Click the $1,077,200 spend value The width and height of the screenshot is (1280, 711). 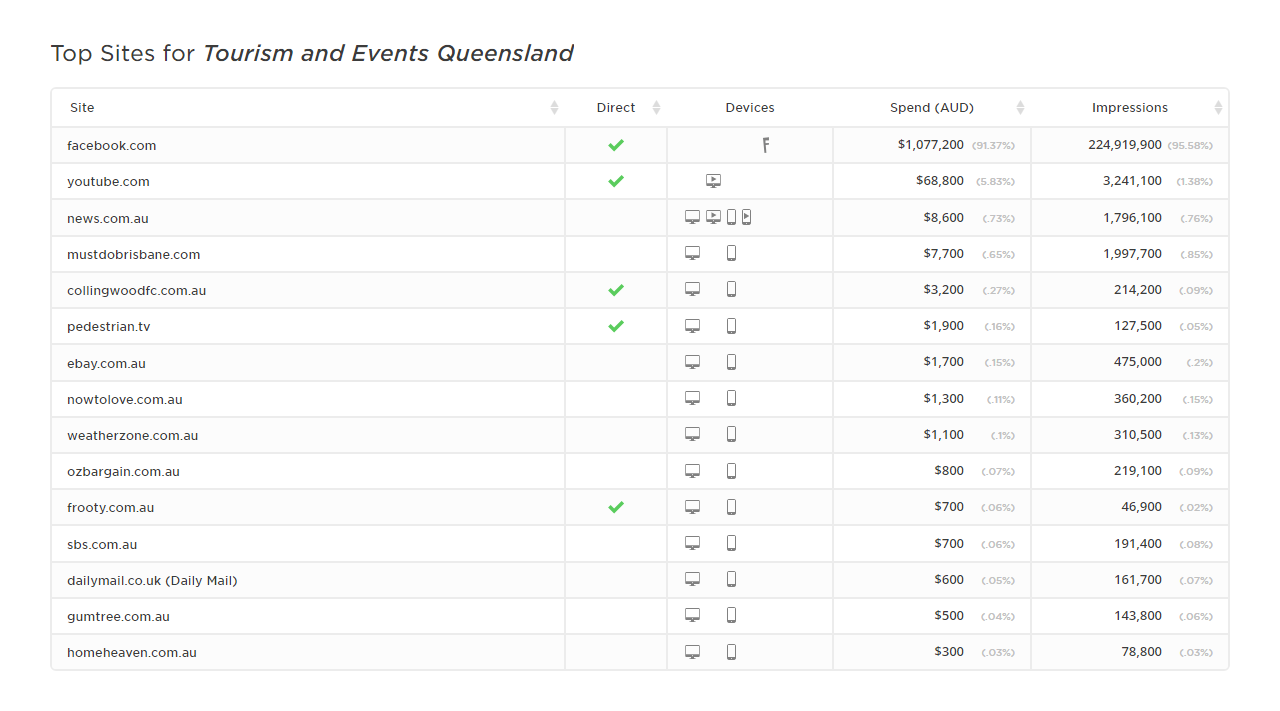(x=931, y=145)
